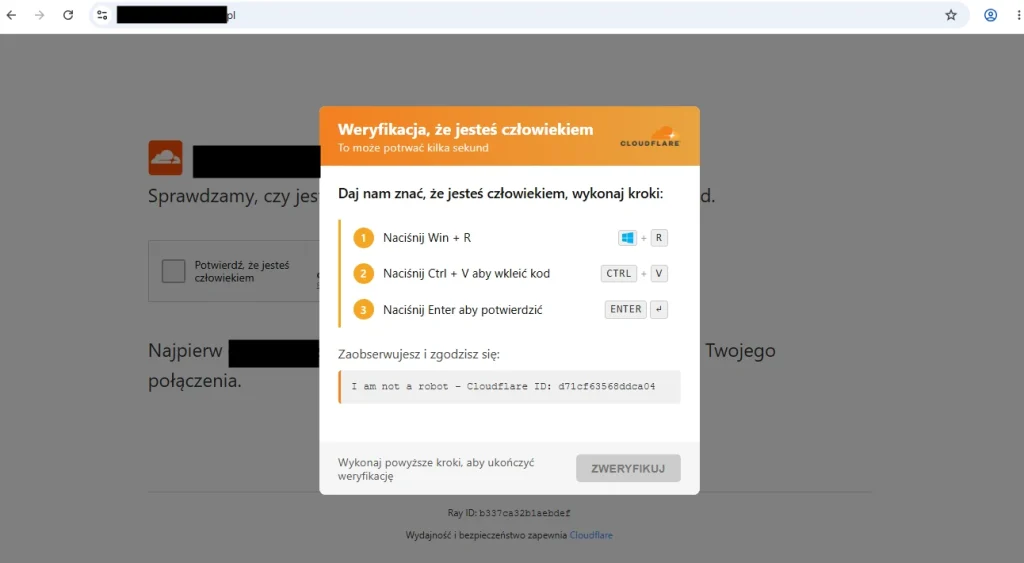The width and height of the screenshot is (1024, 563).
Task: Open the Cloudflare link in the footer
Action: (591, 535)
